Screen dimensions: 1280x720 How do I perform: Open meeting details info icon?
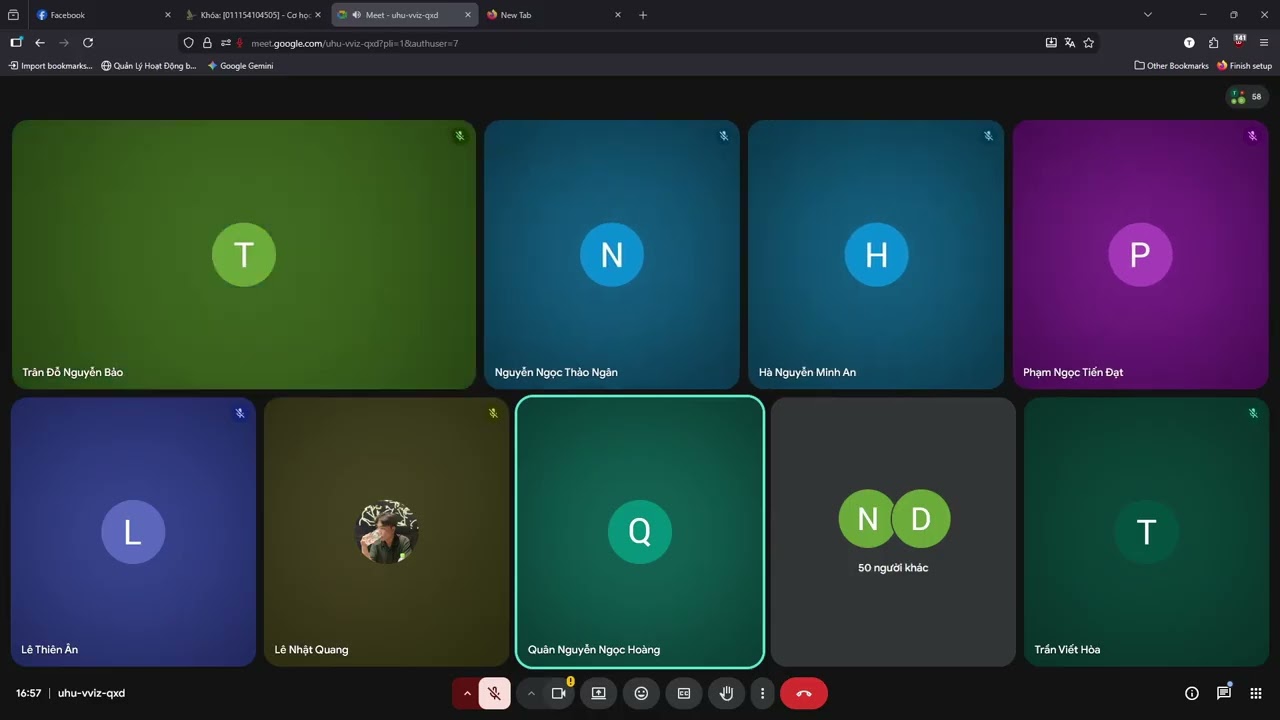[x=1192, y=693]
